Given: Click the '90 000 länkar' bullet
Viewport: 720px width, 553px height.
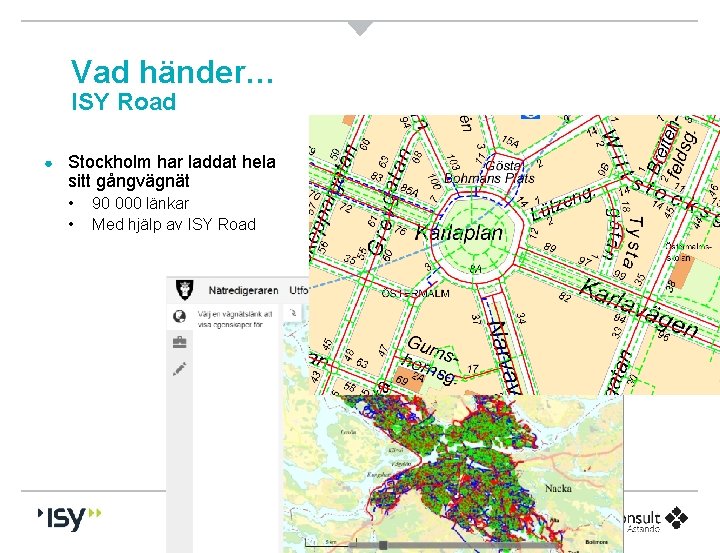Looking at the screenshot, I should 140,203.
